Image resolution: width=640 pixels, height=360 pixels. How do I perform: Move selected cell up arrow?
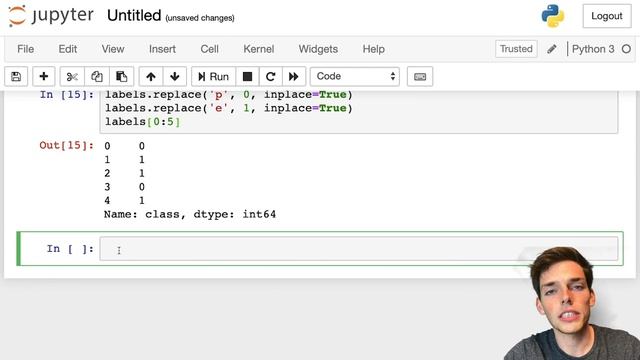point(151,76)
